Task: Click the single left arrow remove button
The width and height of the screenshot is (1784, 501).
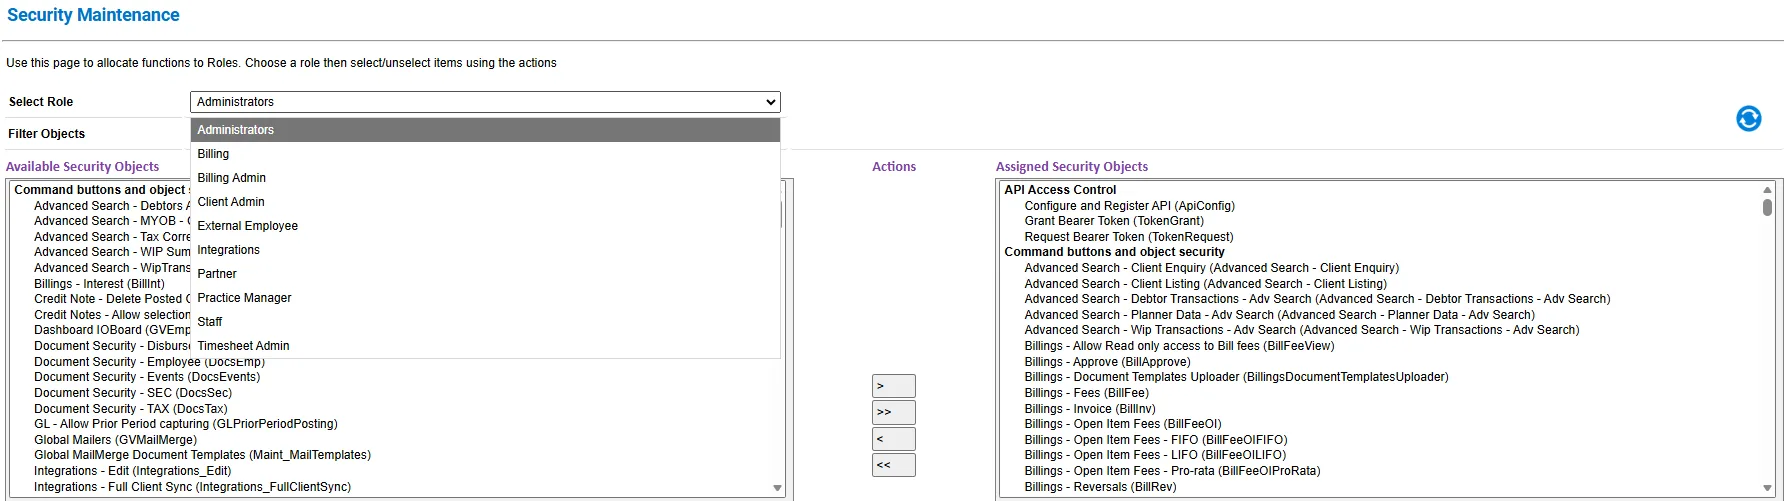Action: click(x=893, y=439)
